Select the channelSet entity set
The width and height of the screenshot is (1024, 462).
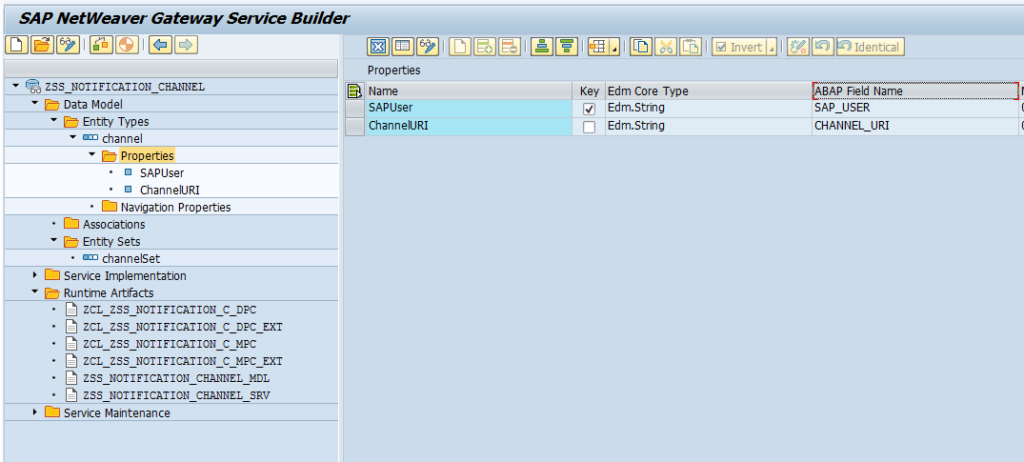[x=131, y=259]
